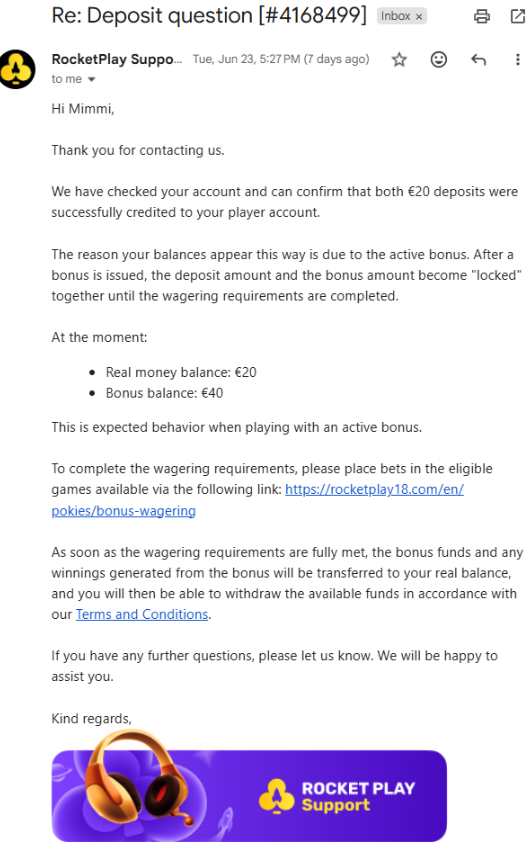The image size is (526, 842).
Task: Click the Inbox label tag
Action: click(x=396, y=16)
